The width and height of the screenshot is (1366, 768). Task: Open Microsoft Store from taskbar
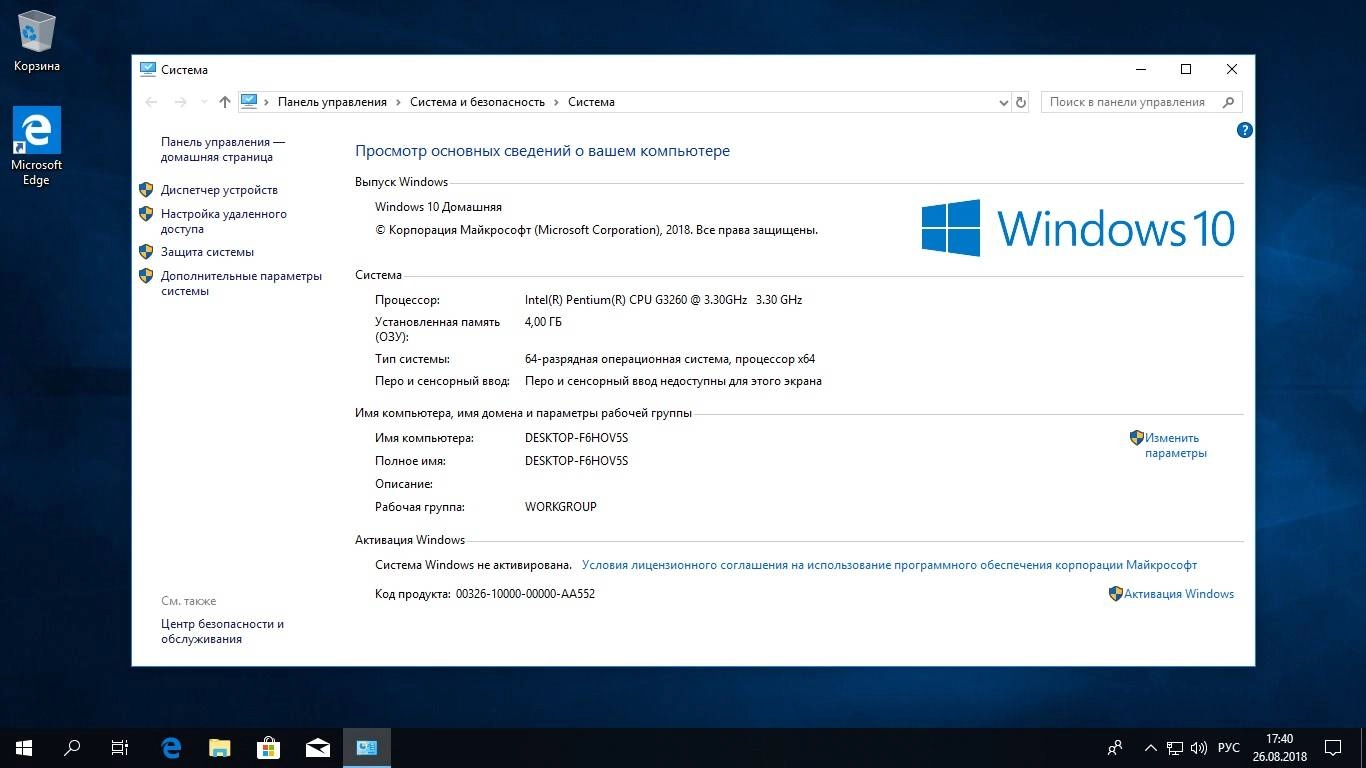coord(269,748)
